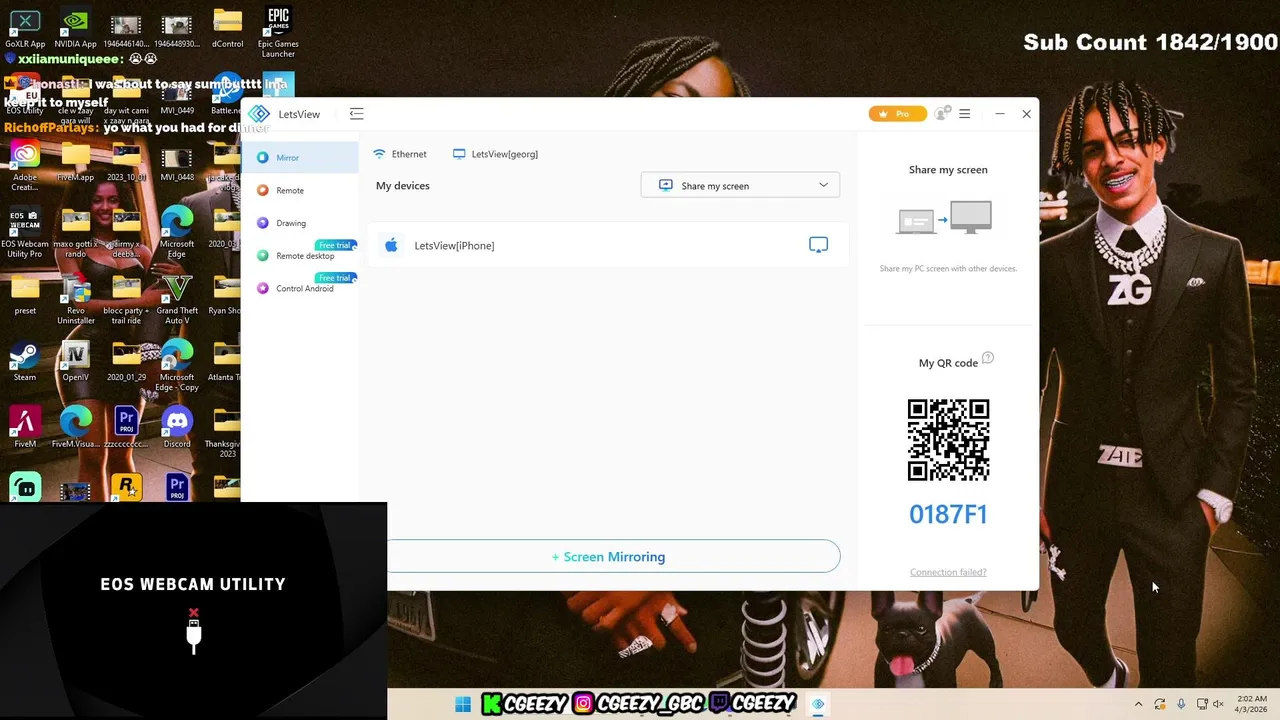Open the FiveM desktop shortcut

(25, 428)
